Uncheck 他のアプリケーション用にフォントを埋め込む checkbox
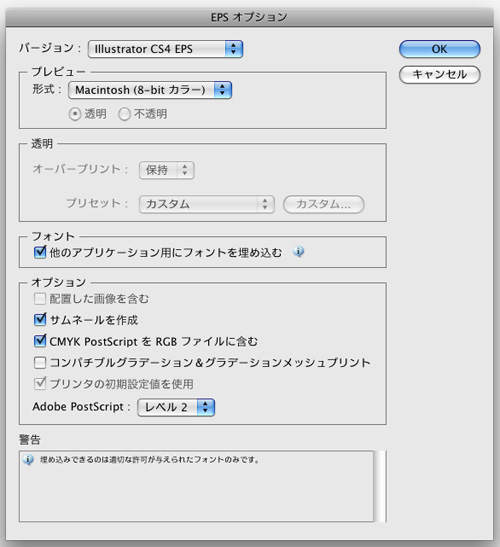This screenshot has width=500, height=547. [40, 252]
